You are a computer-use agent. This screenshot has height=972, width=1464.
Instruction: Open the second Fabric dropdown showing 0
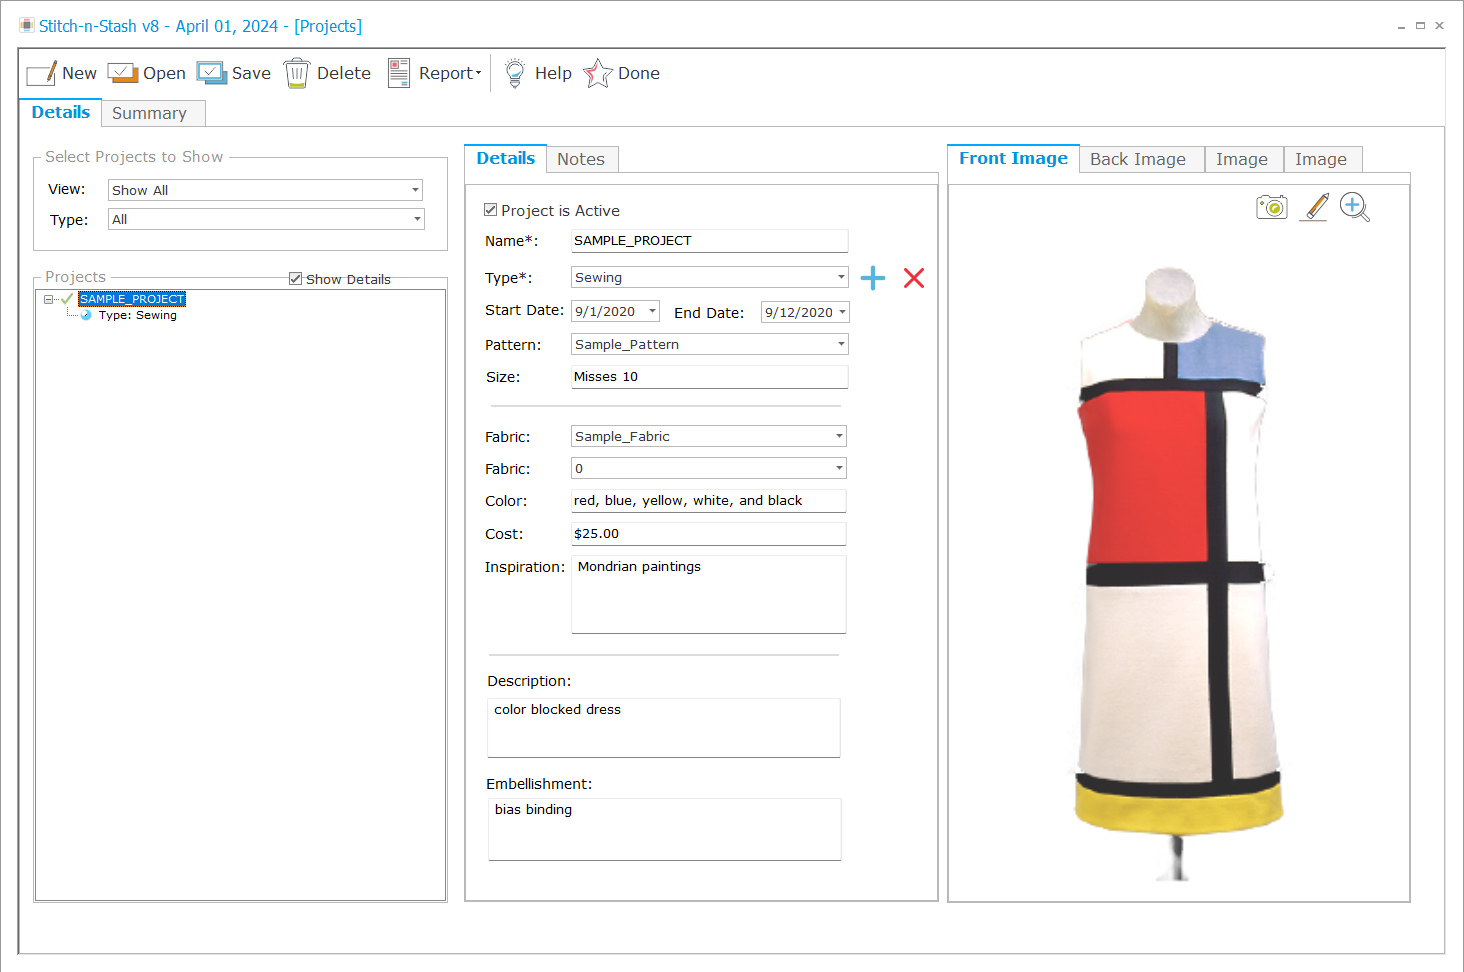pyautogui.click(x=709, y=468)
